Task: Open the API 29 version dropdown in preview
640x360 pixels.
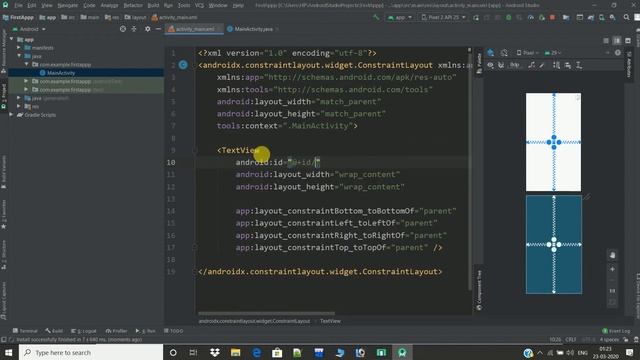Action: (553, 53)
